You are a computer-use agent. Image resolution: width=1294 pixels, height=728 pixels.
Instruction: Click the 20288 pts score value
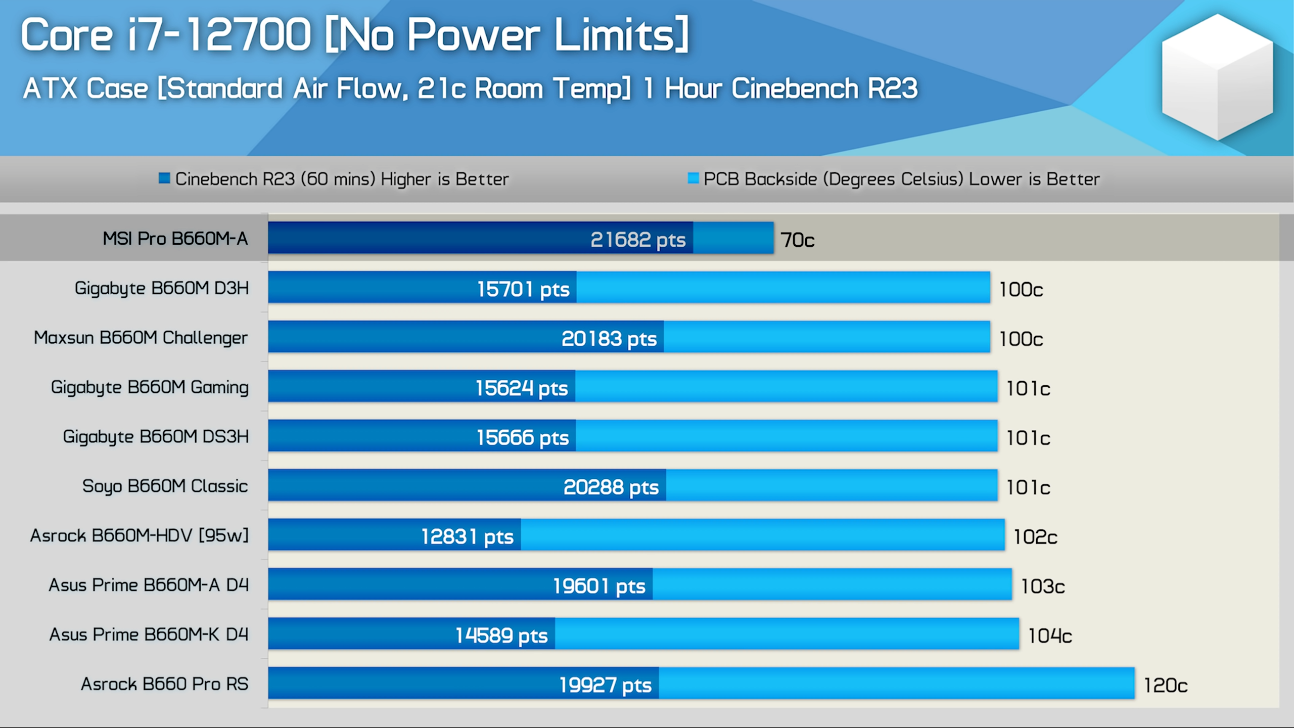pos(611,488)
